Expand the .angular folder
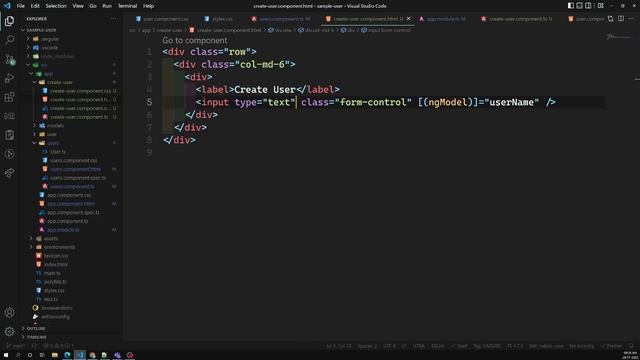The width and height of the screenshot is (640, 360). (x=50, y=39)
